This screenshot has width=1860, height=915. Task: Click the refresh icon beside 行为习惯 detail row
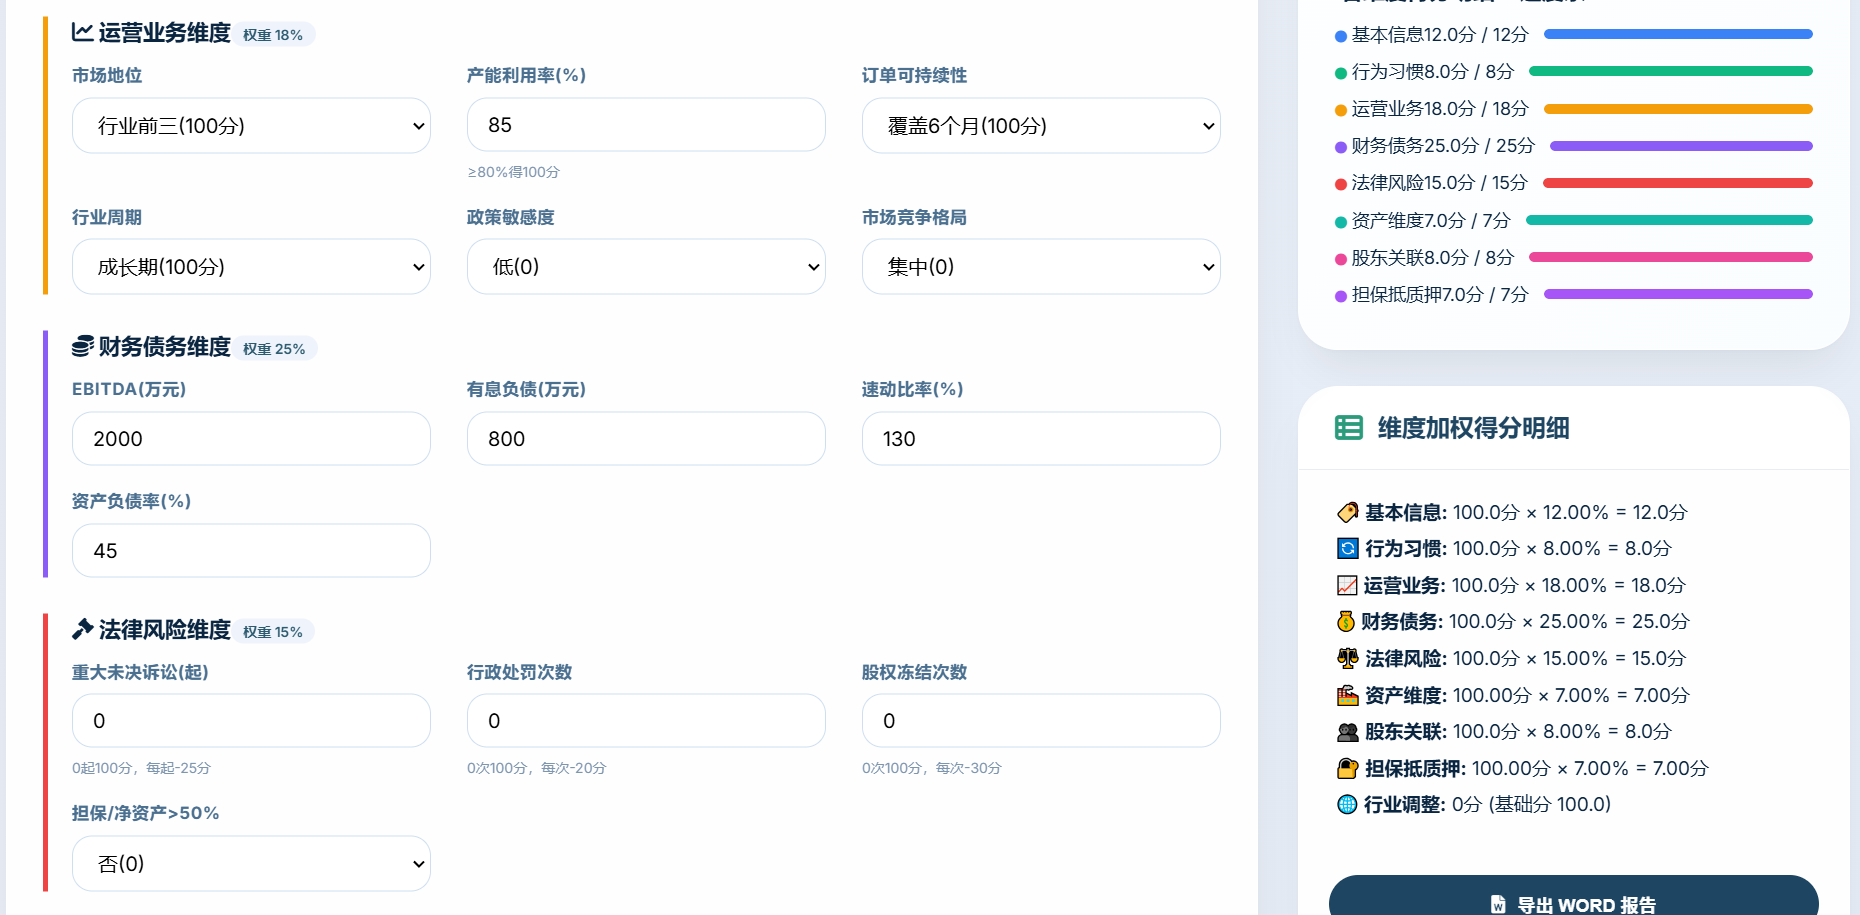point(1347,548)
